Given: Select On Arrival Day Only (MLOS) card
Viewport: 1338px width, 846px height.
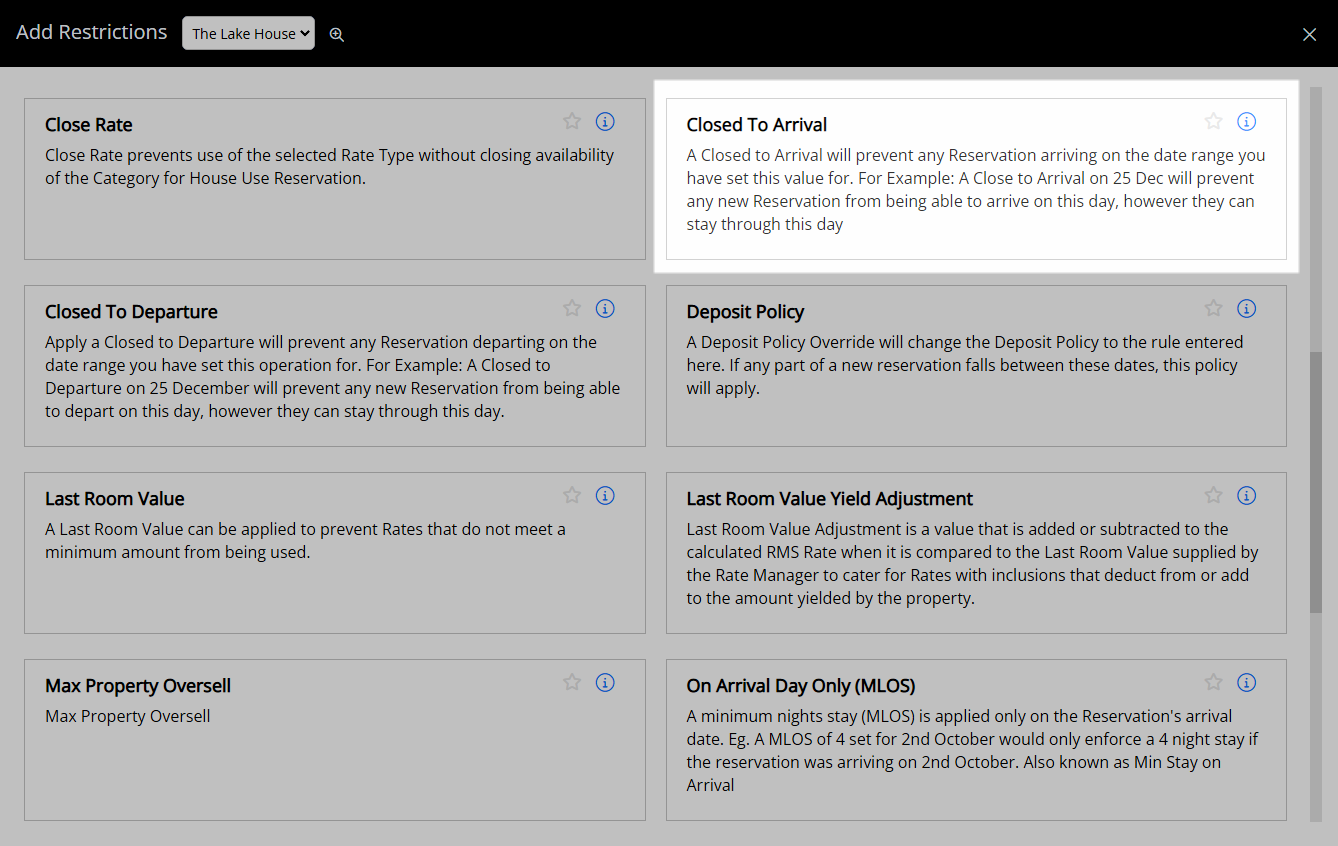Looking at the screenshot, I should click(x=976, y=740).
